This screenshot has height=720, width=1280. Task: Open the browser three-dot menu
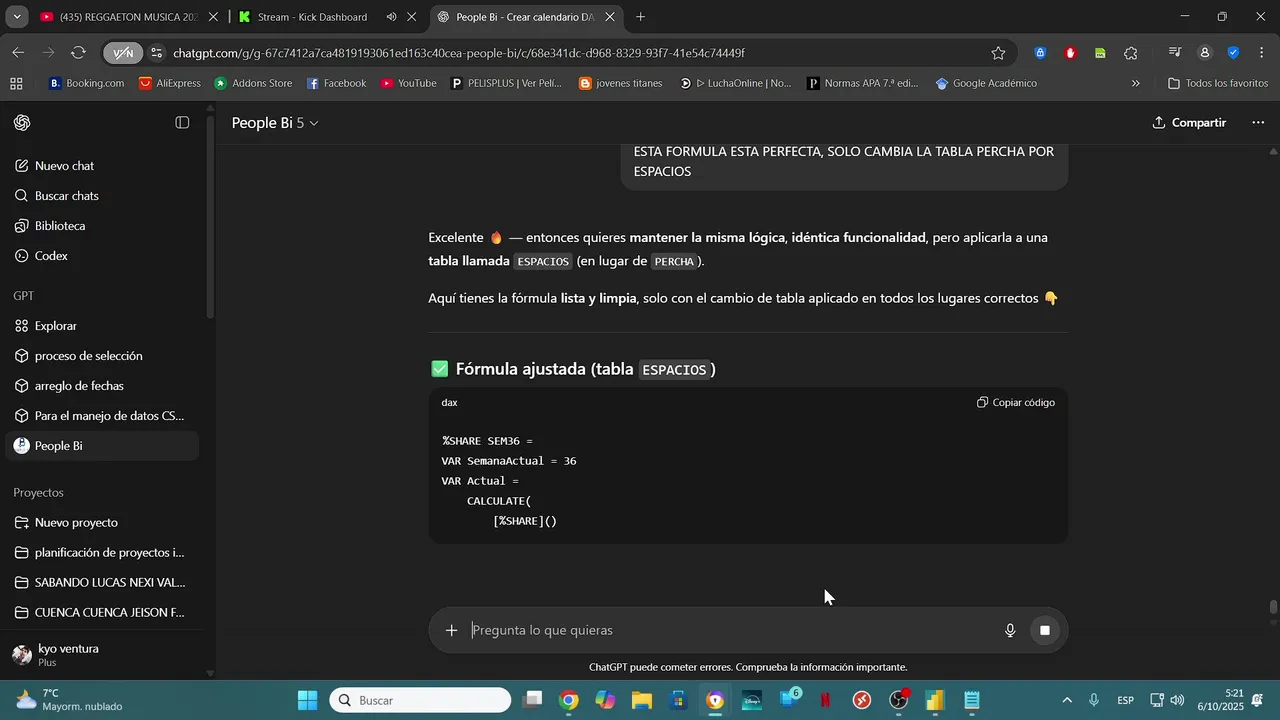(x=1260, y=53)
